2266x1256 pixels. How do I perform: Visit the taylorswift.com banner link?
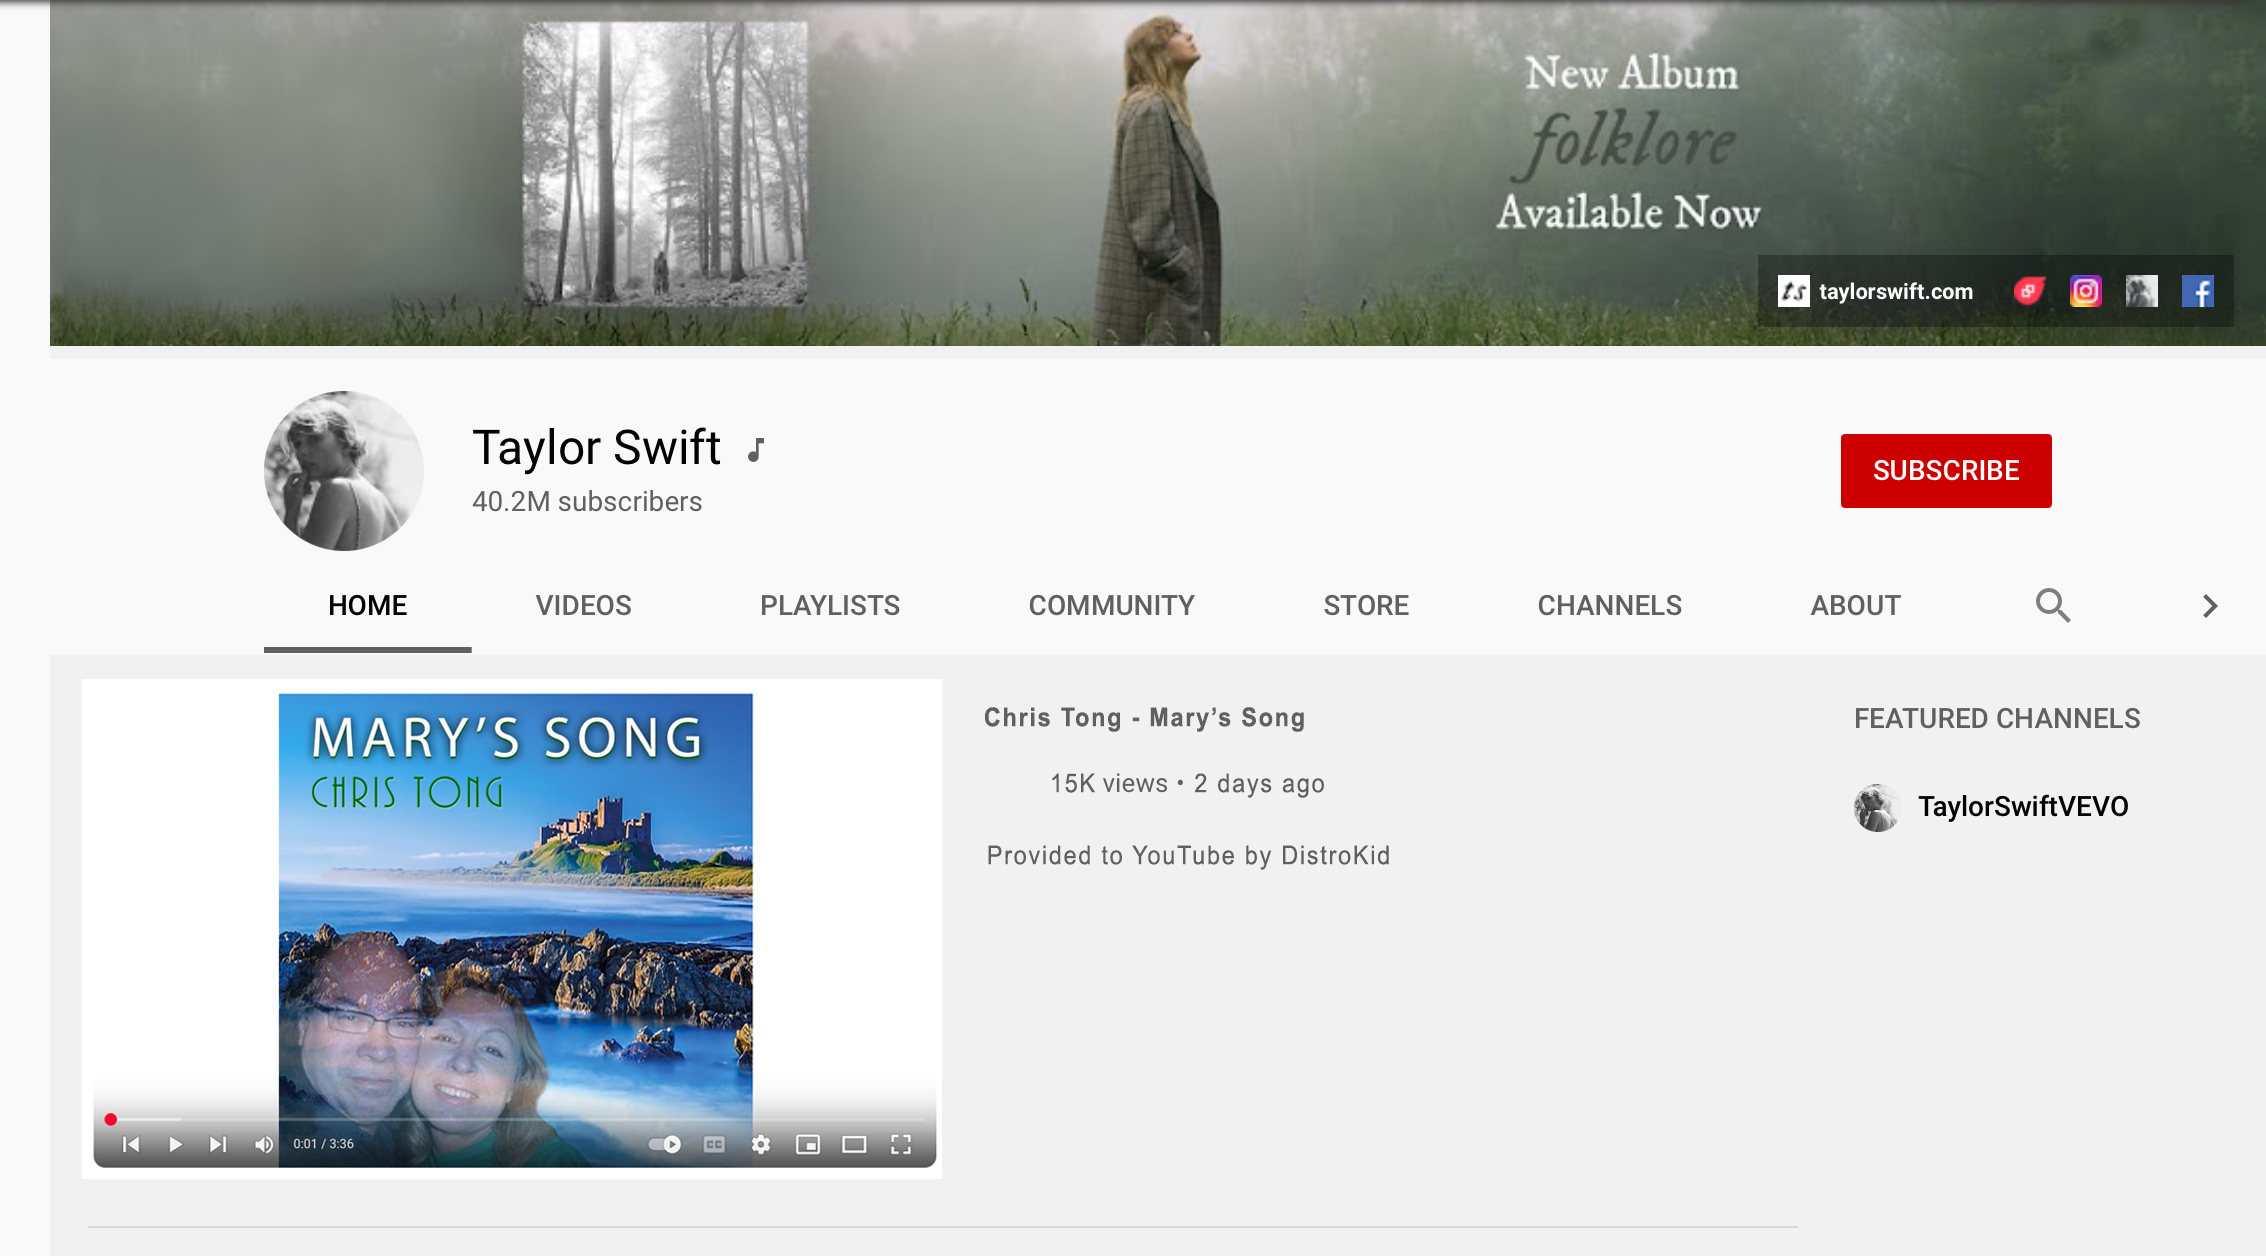[1895, 291]
